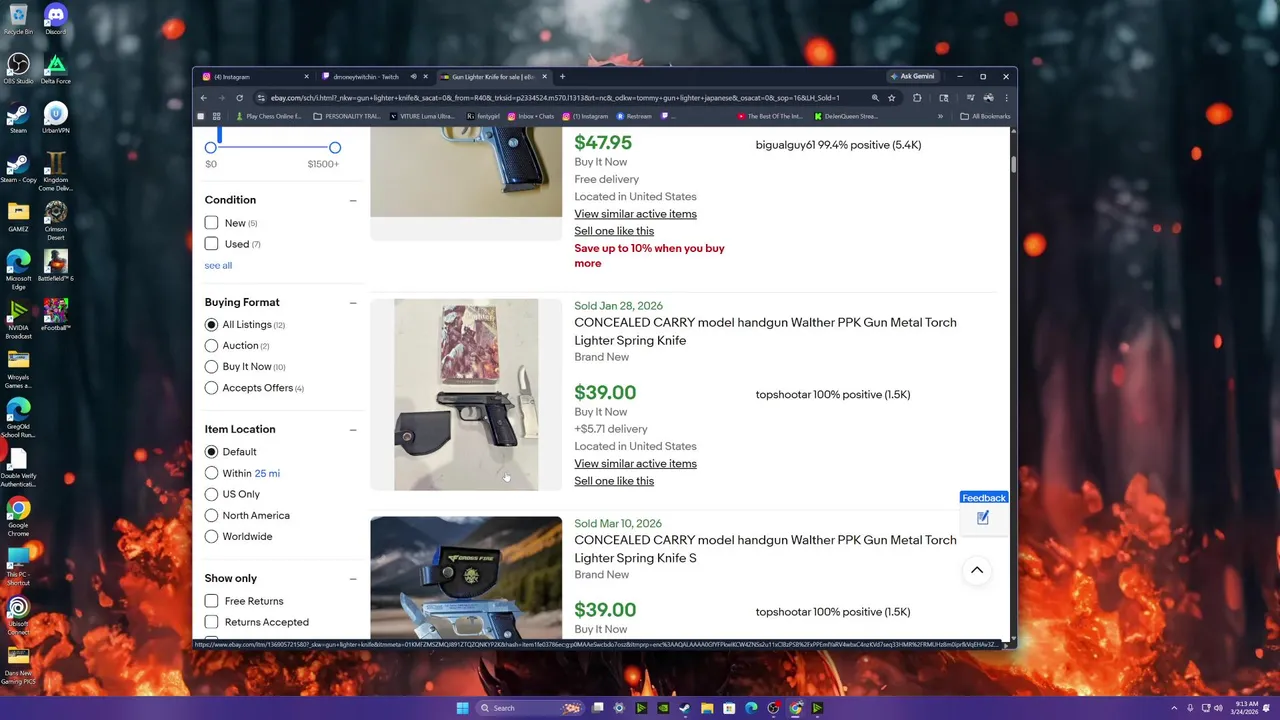The width and height of the screenshot is (1280, 720).
Task: Collapse the Buying Format filter section
Action: pyautogui.click(x=353, y=302)
